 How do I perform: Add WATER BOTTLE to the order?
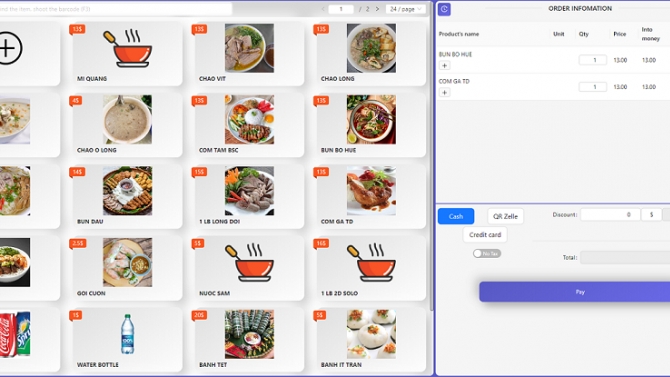tap(127, 339)
